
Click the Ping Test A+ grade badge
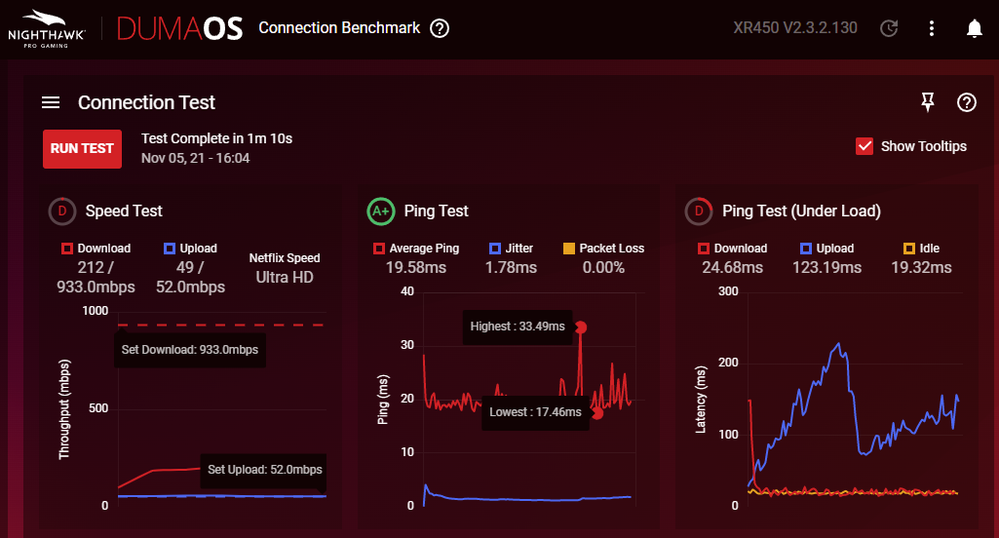pos(380,211)
